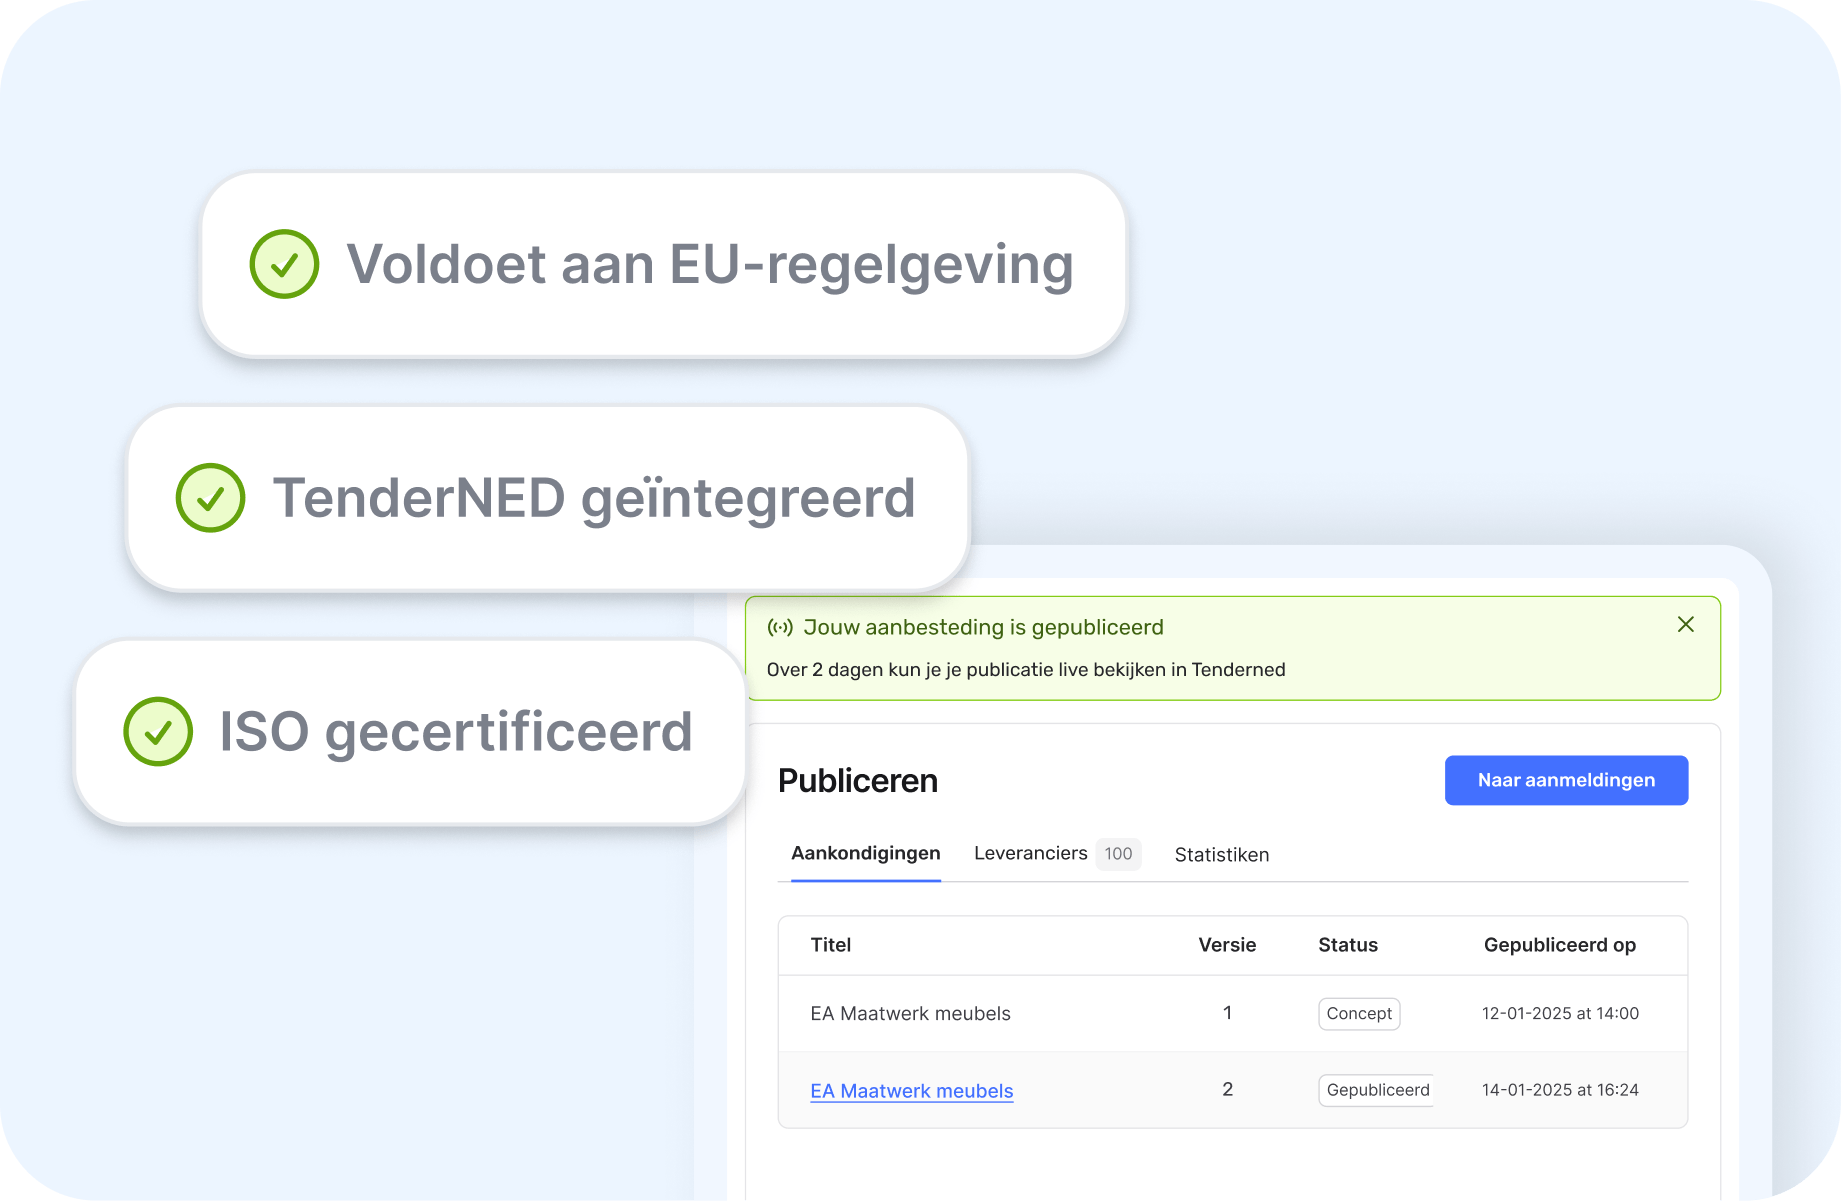1841x1201 pixels.
Task: Open the linked EA Maatwerk meubels entry
Action: tap(911, 1091)
